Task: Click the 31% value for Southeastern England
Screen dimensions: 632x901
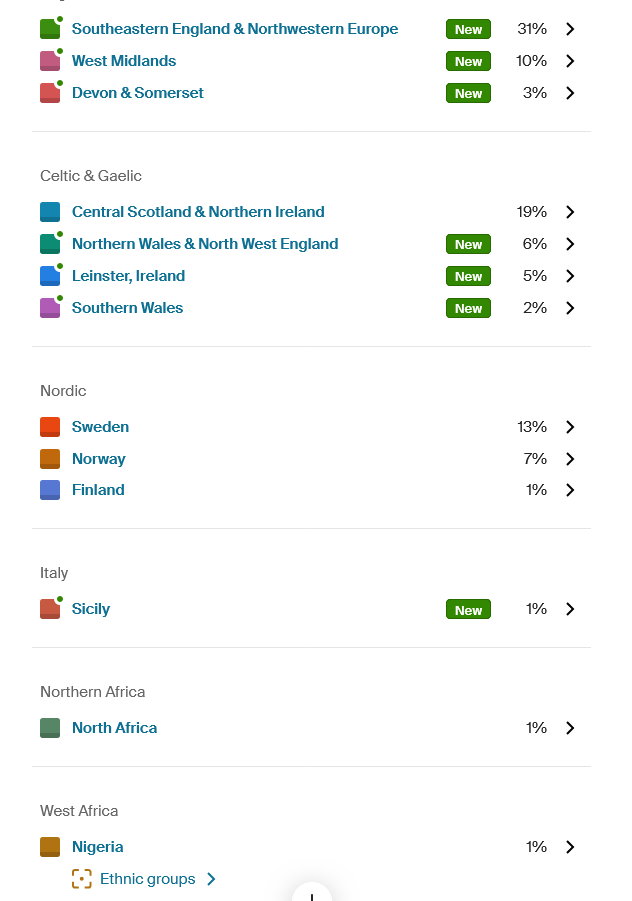Action: pos(531,29)
